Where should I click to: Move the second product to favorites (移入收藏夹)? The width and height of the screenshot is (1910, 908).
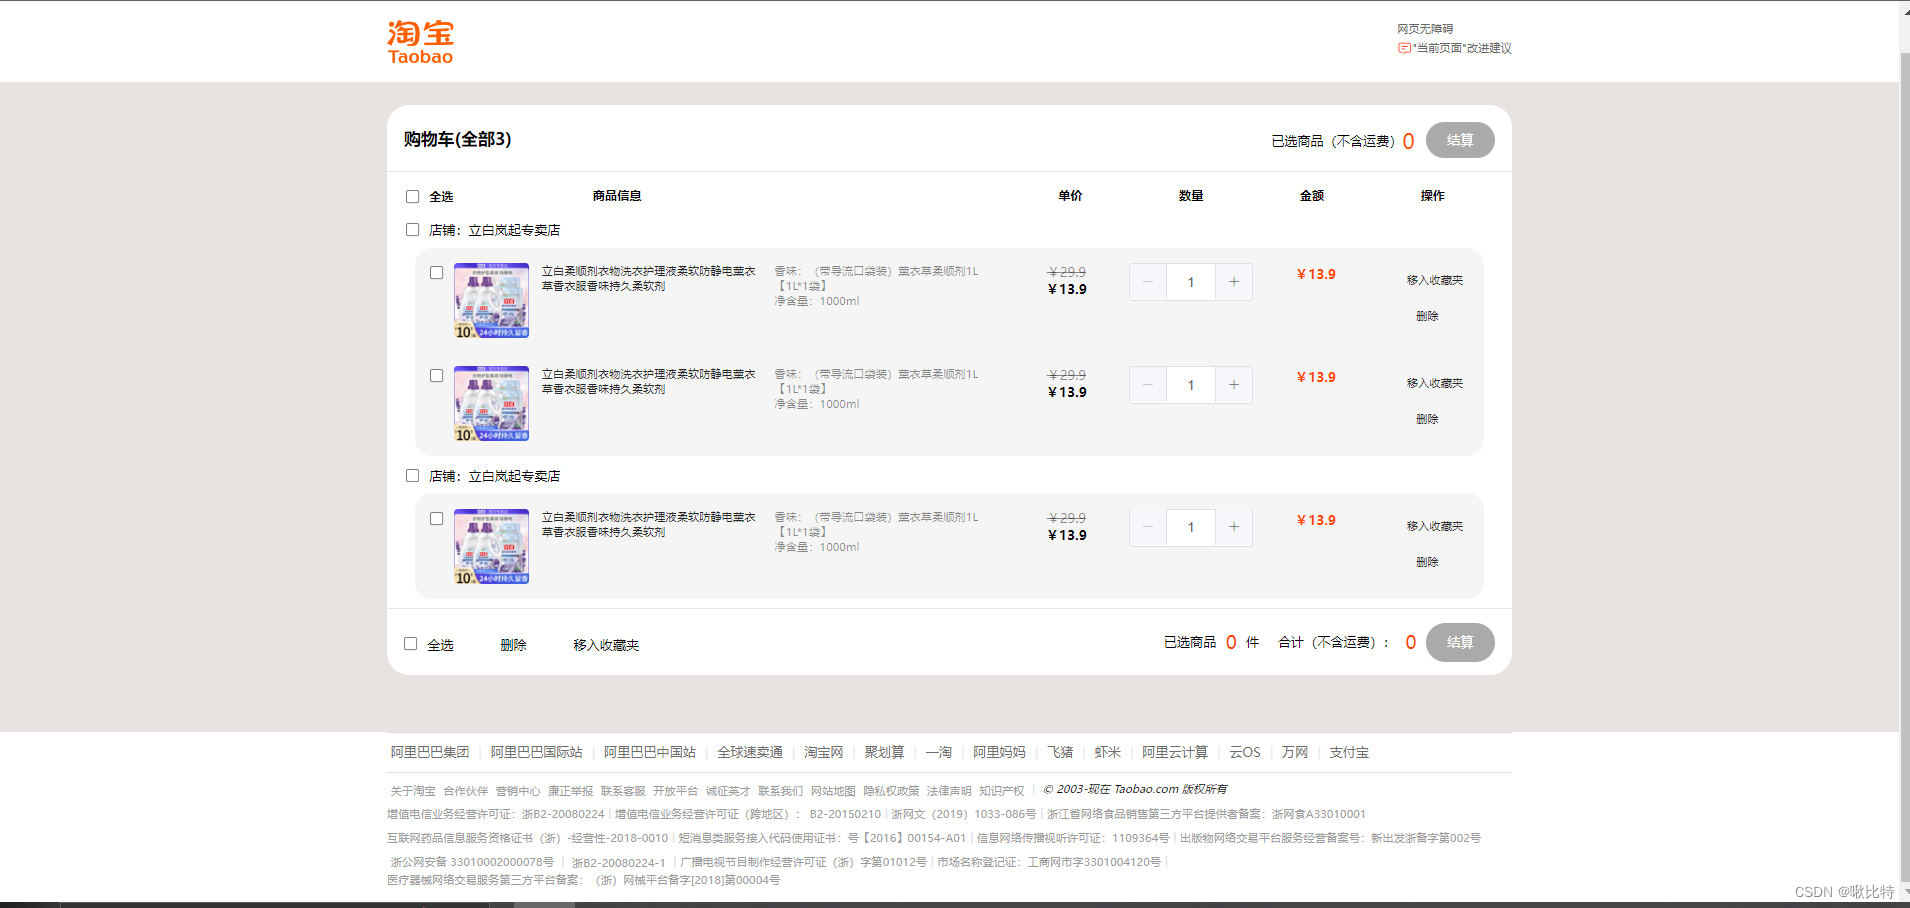point(1435,383)
